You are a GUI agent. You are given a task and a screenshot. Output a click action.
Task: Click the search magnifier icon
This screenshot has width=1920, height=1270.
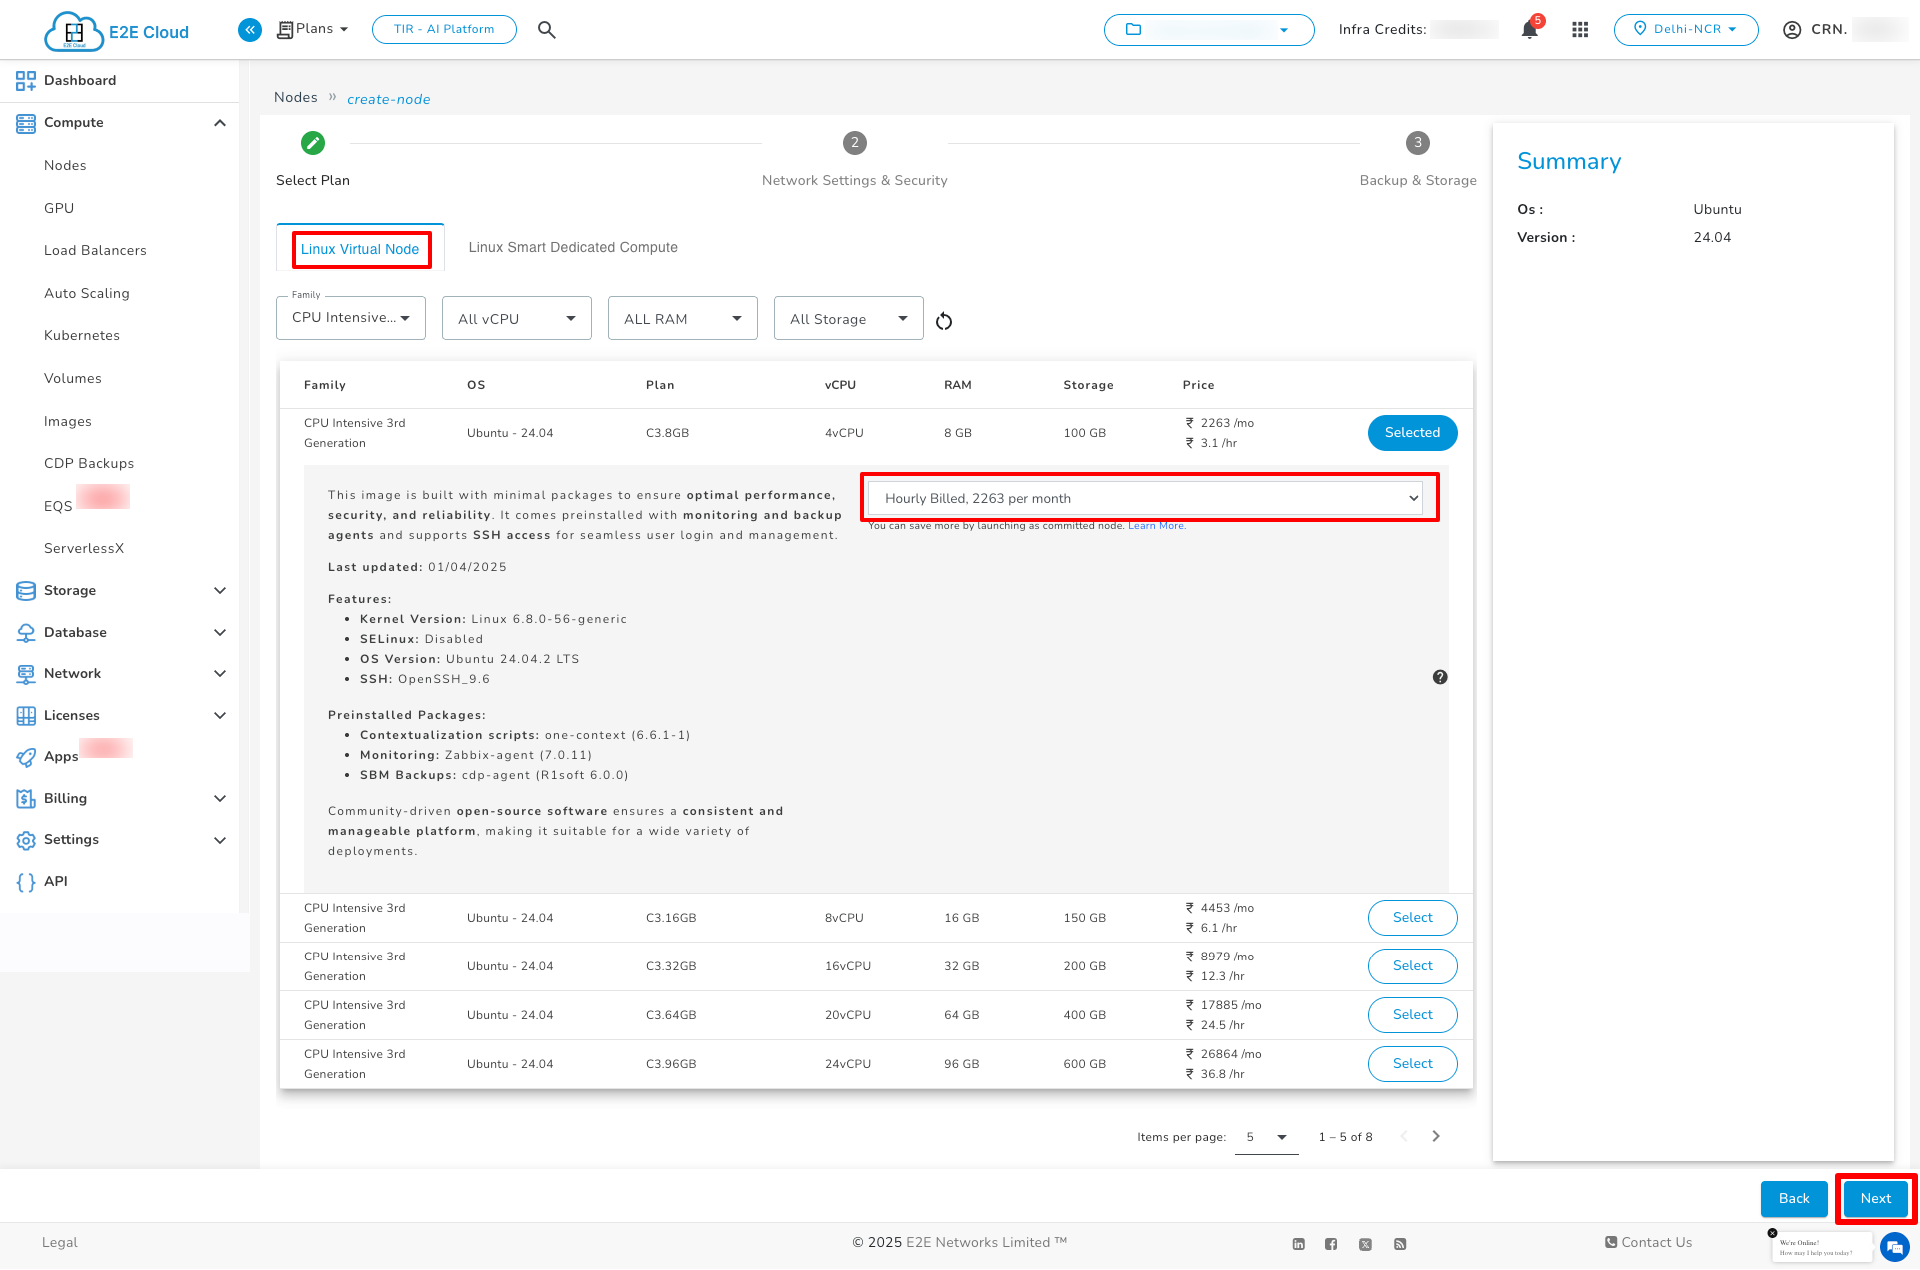point(546,29)
